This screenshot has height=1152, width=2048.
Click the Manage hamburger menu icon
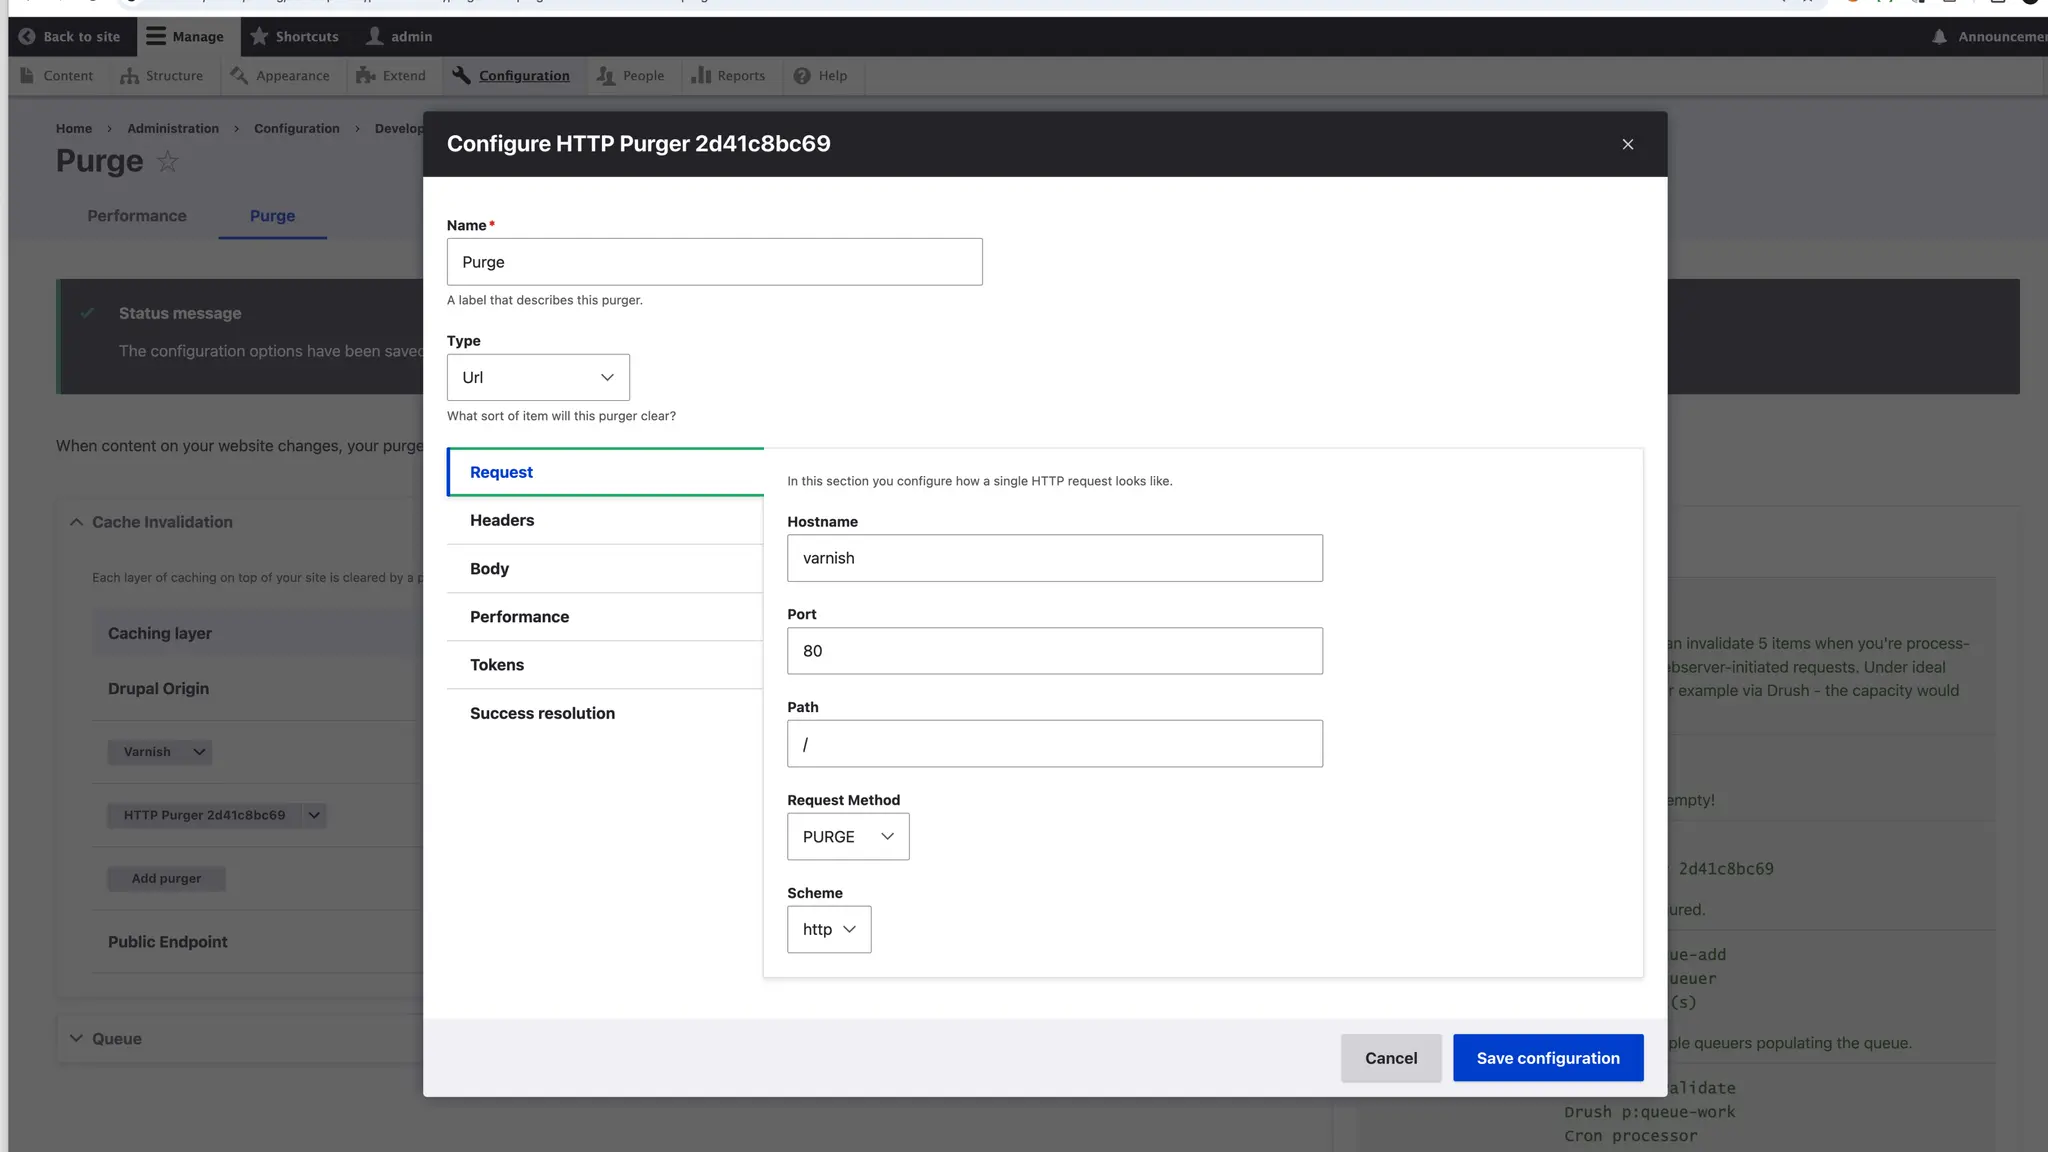tap(156, 37)
